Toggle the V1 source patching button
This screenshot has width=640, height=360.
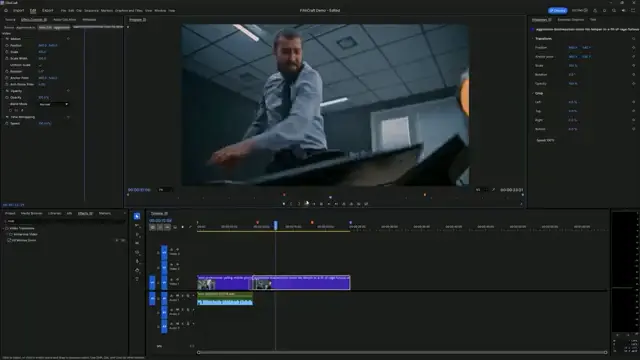(x=152, y=282)
